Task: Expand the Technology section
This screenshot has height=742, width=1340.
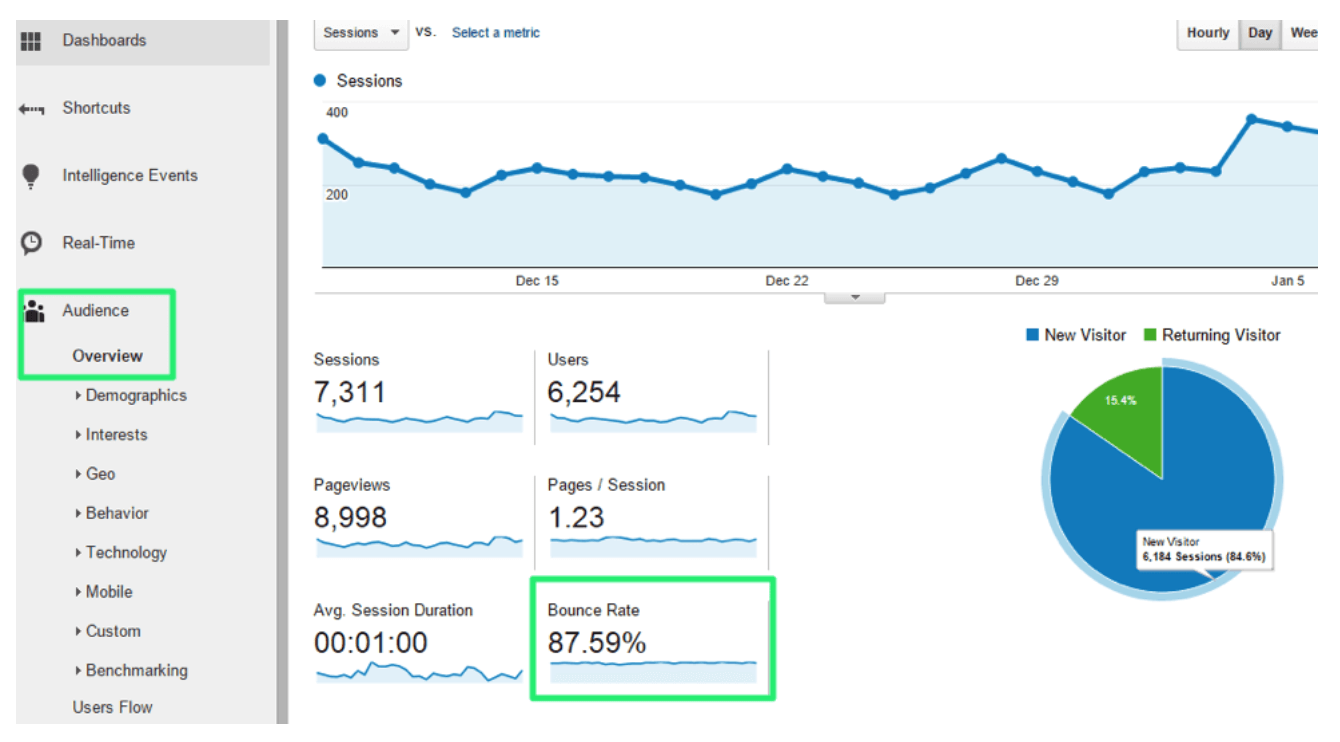Action: tap(125, 552)
